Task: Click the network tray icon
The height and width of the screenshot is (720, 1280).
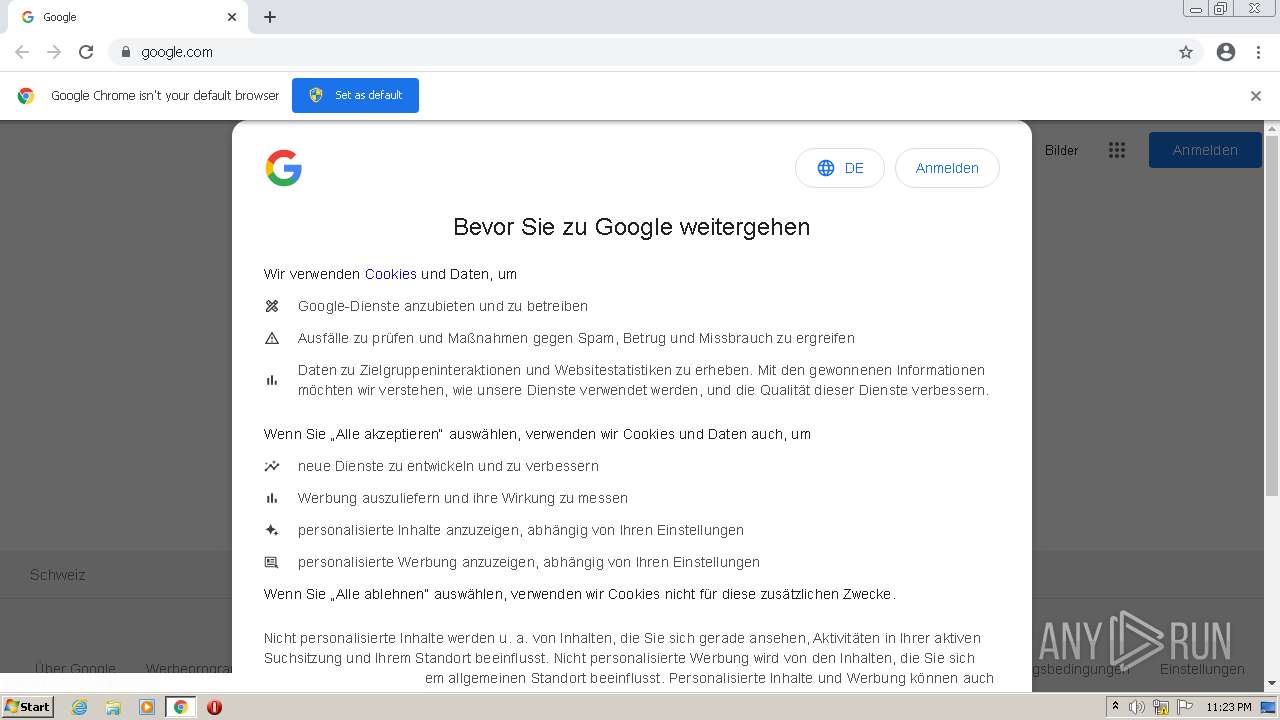Action: [1161, 707]
